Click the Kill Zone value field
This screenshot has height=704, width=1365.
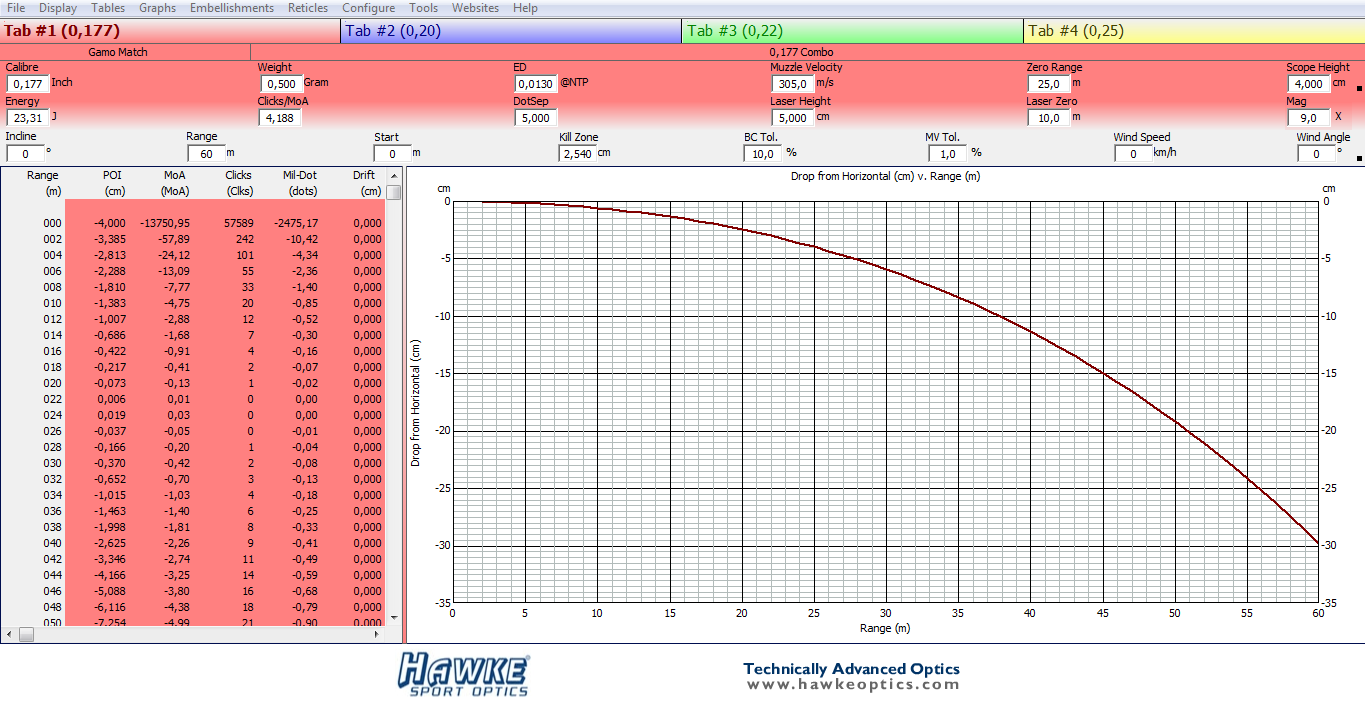(576, 154)
